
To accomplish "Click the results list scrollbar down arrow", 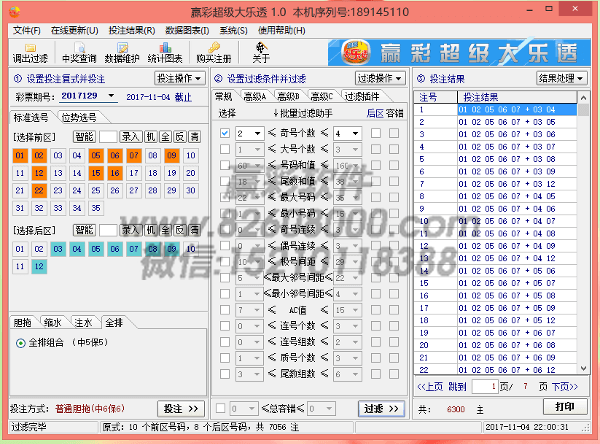I will tap(584, 369).
